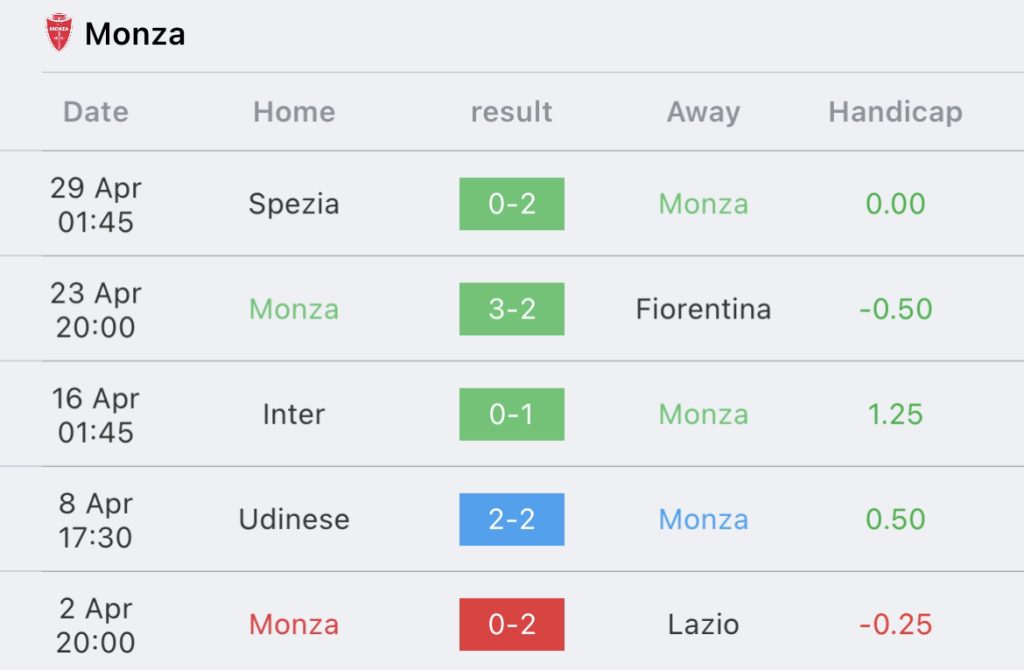Click the Away column header
The image size is (1024, 670).
point(703,112)
